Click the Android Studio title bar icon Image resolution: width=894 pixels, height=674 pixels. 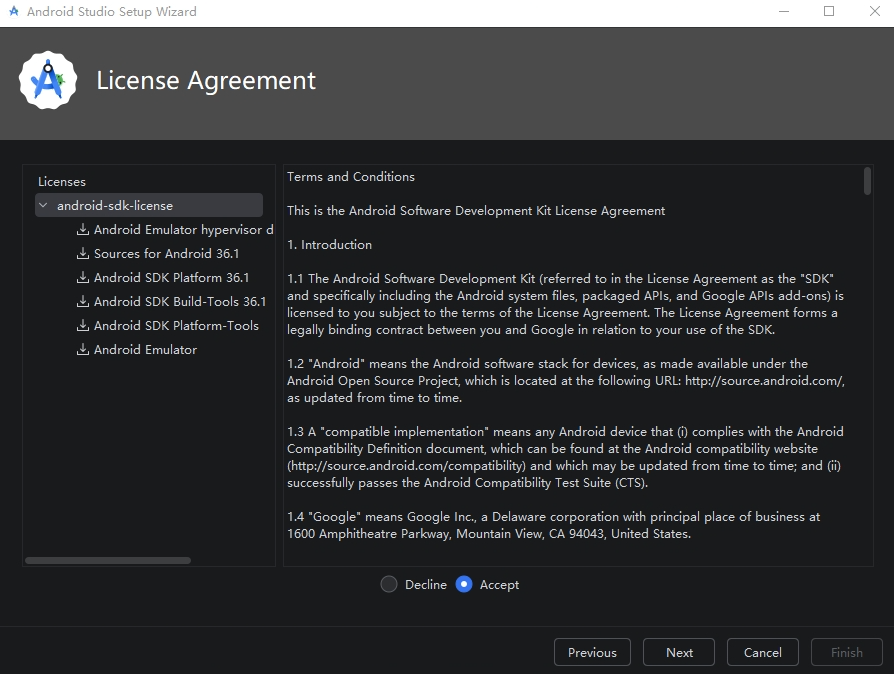[x=14, y=11]
